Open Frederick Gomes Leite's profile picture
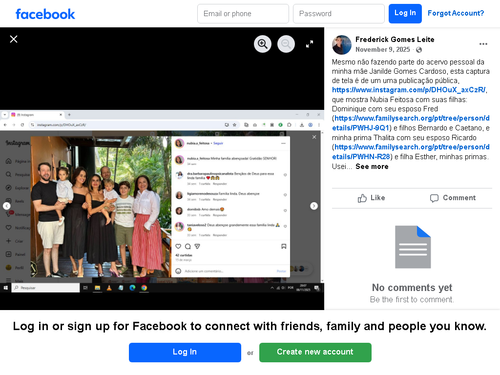The width and height of the screenshot is (500, 375). (x=342, y=45)
